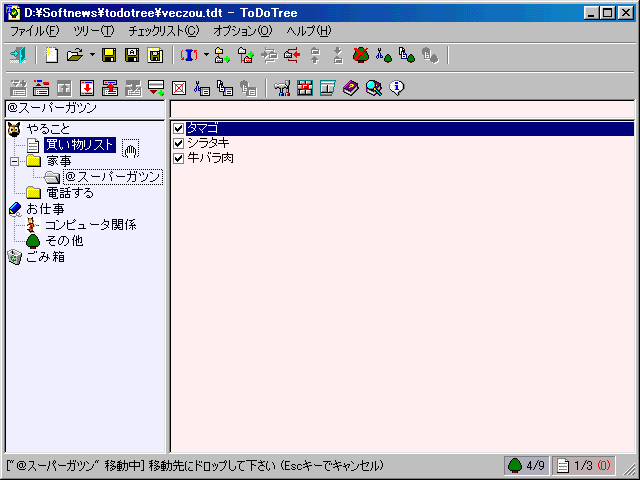Select the その他 tree node
Screen dimensions: 640x480
coord(64,241)
